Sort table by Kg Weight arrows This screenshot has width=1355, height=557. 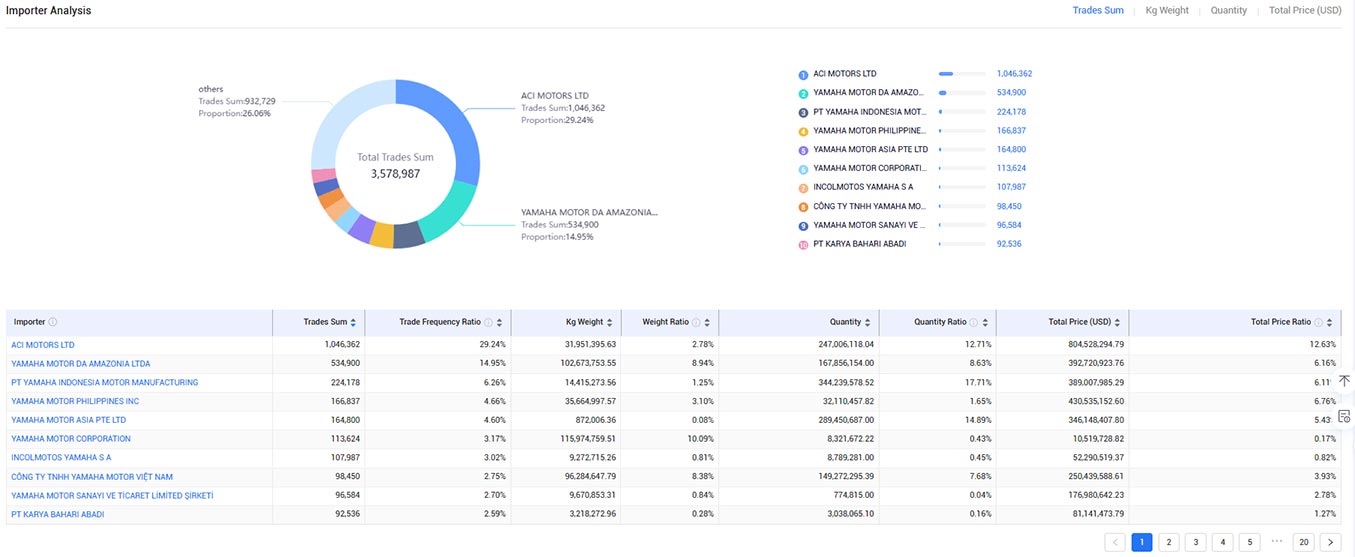610,322
